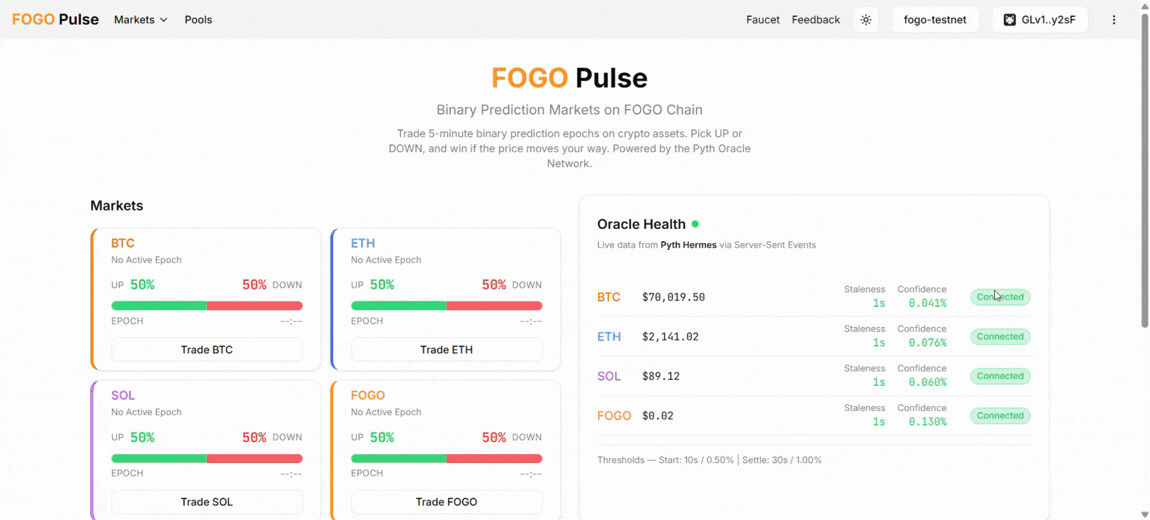
Task: Click the scroll down arrow at scrollbar bottom
Action: point(1144,514)
